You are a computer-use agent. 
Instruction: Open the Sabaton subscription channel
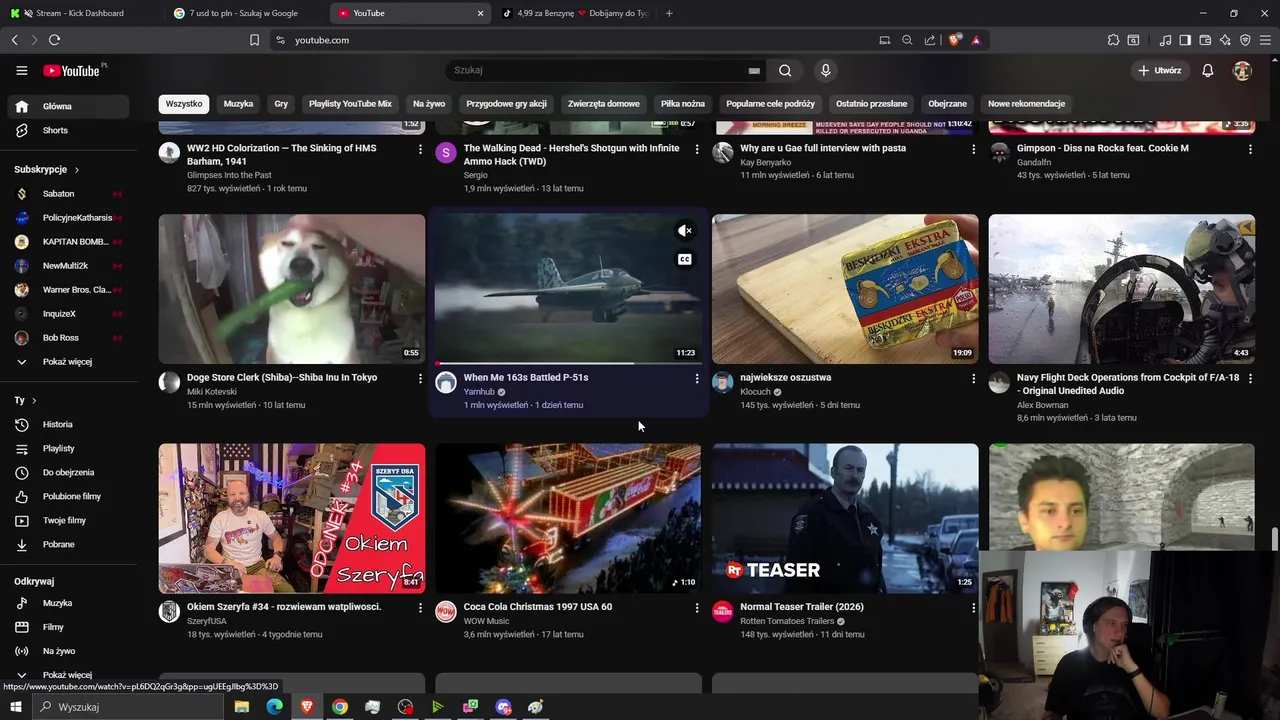[x=68, y=194]
